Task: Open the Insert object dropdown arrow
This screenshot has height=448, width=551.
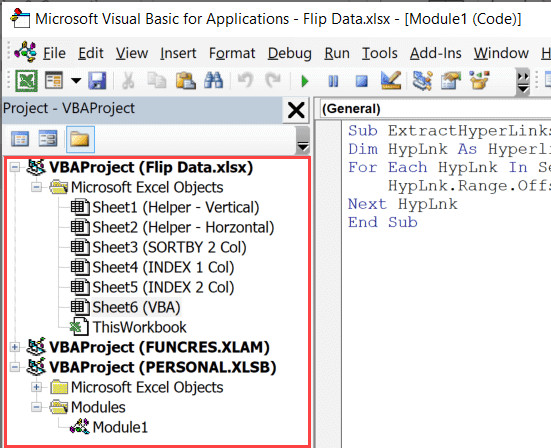Action: pos(76,81)
